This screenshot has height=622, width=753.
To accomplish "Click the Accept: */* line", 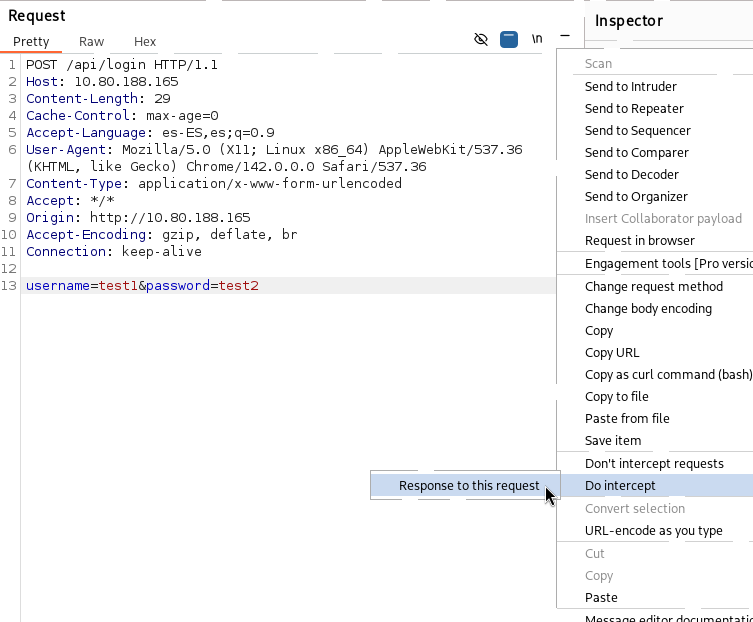I will (x=70, y=201).
